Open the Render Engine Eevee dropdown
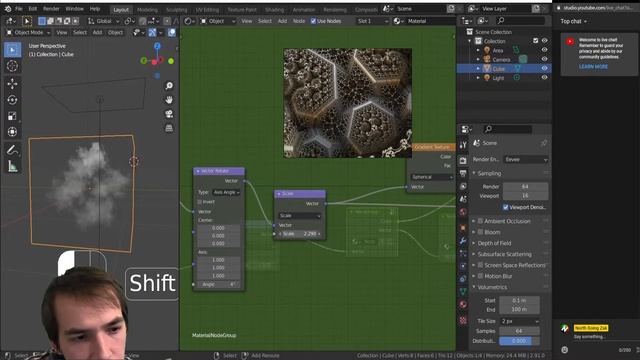This screenshot has height=360, width=640. click(x=526, y=160)
